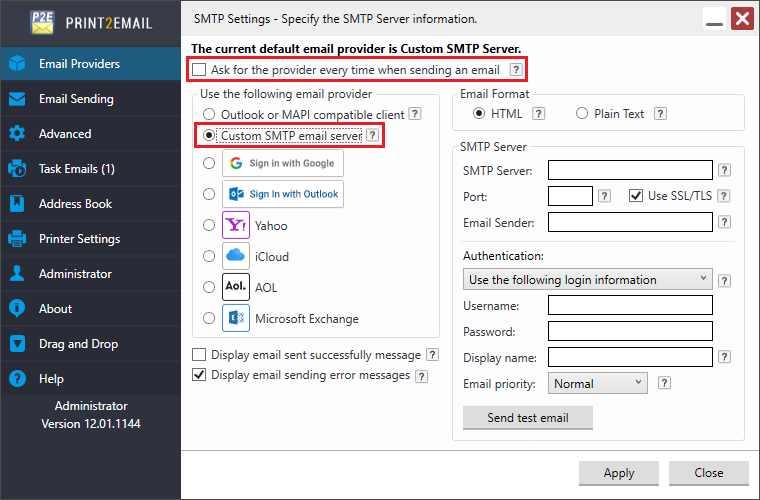Screen dimensions: 760x500
Task: Click the Apply button
Action: point(618,473)
